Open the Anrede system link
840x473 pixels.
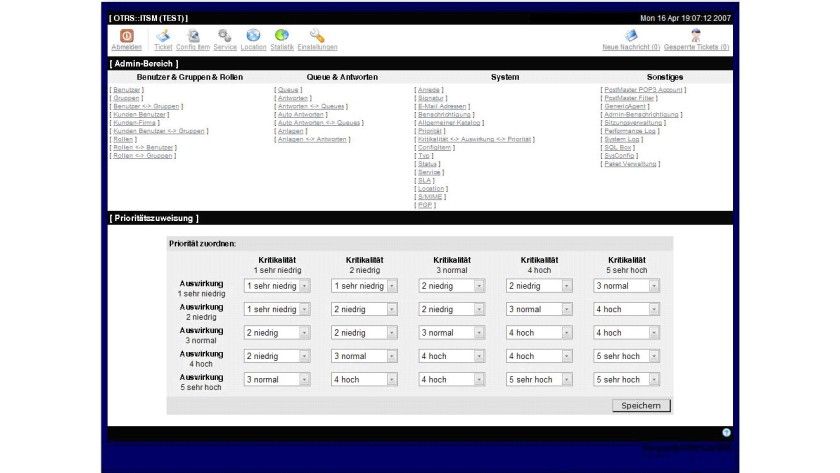click(x=429, y=90)
